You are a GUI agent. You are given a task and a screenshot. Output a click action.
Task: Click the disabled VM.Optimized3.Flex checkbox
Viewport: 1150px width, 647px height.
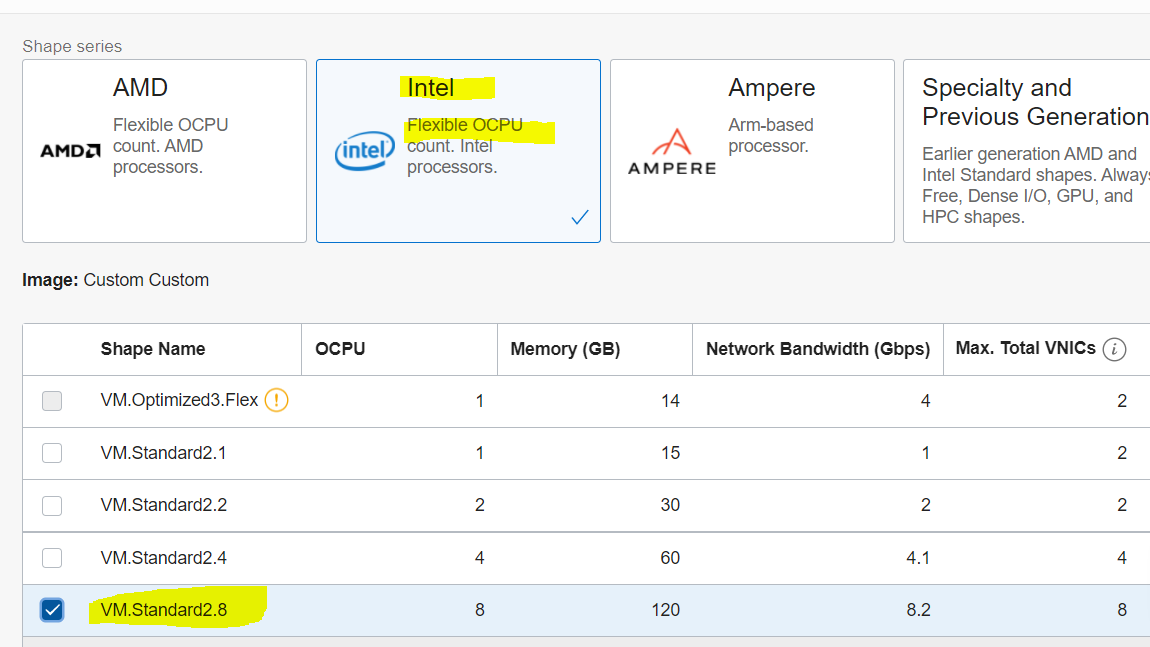[52, 401]
